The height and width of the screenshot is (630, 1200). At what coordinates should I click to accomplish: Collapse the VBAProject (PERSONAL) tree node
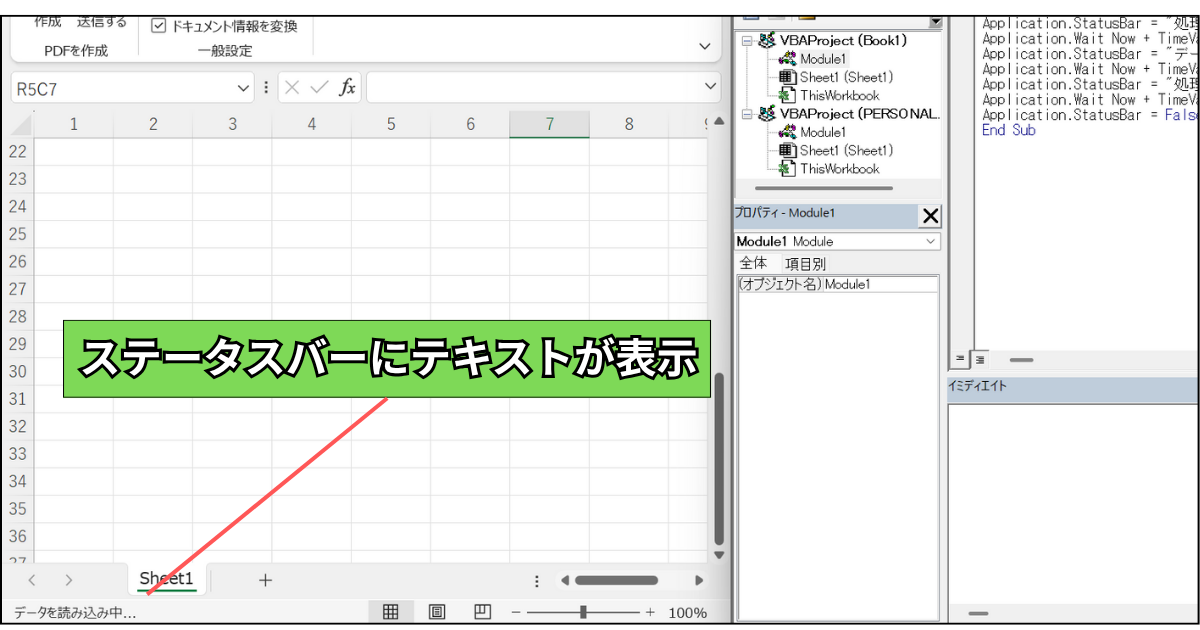[745, 114]
